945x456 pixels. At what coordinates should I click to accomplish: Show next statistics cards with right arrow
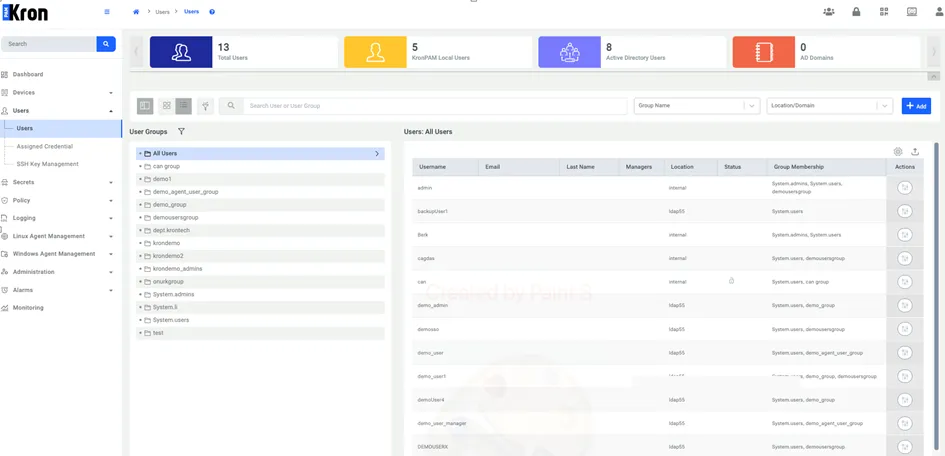933,52
